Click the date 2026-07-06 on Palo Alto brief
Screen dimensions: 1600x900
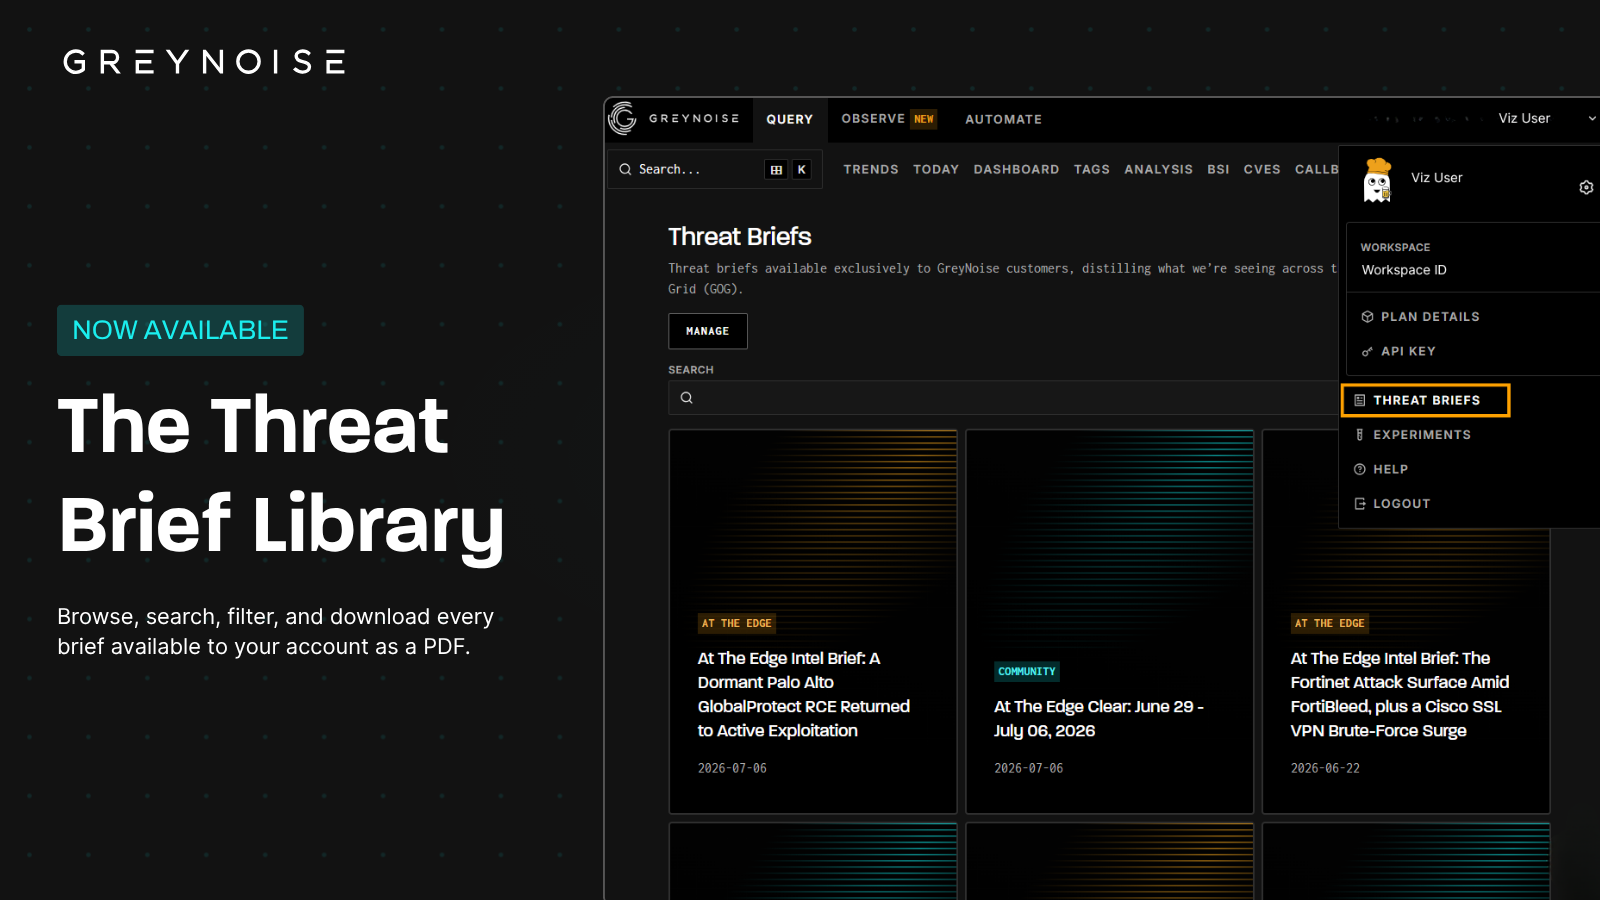pos(732,768)
